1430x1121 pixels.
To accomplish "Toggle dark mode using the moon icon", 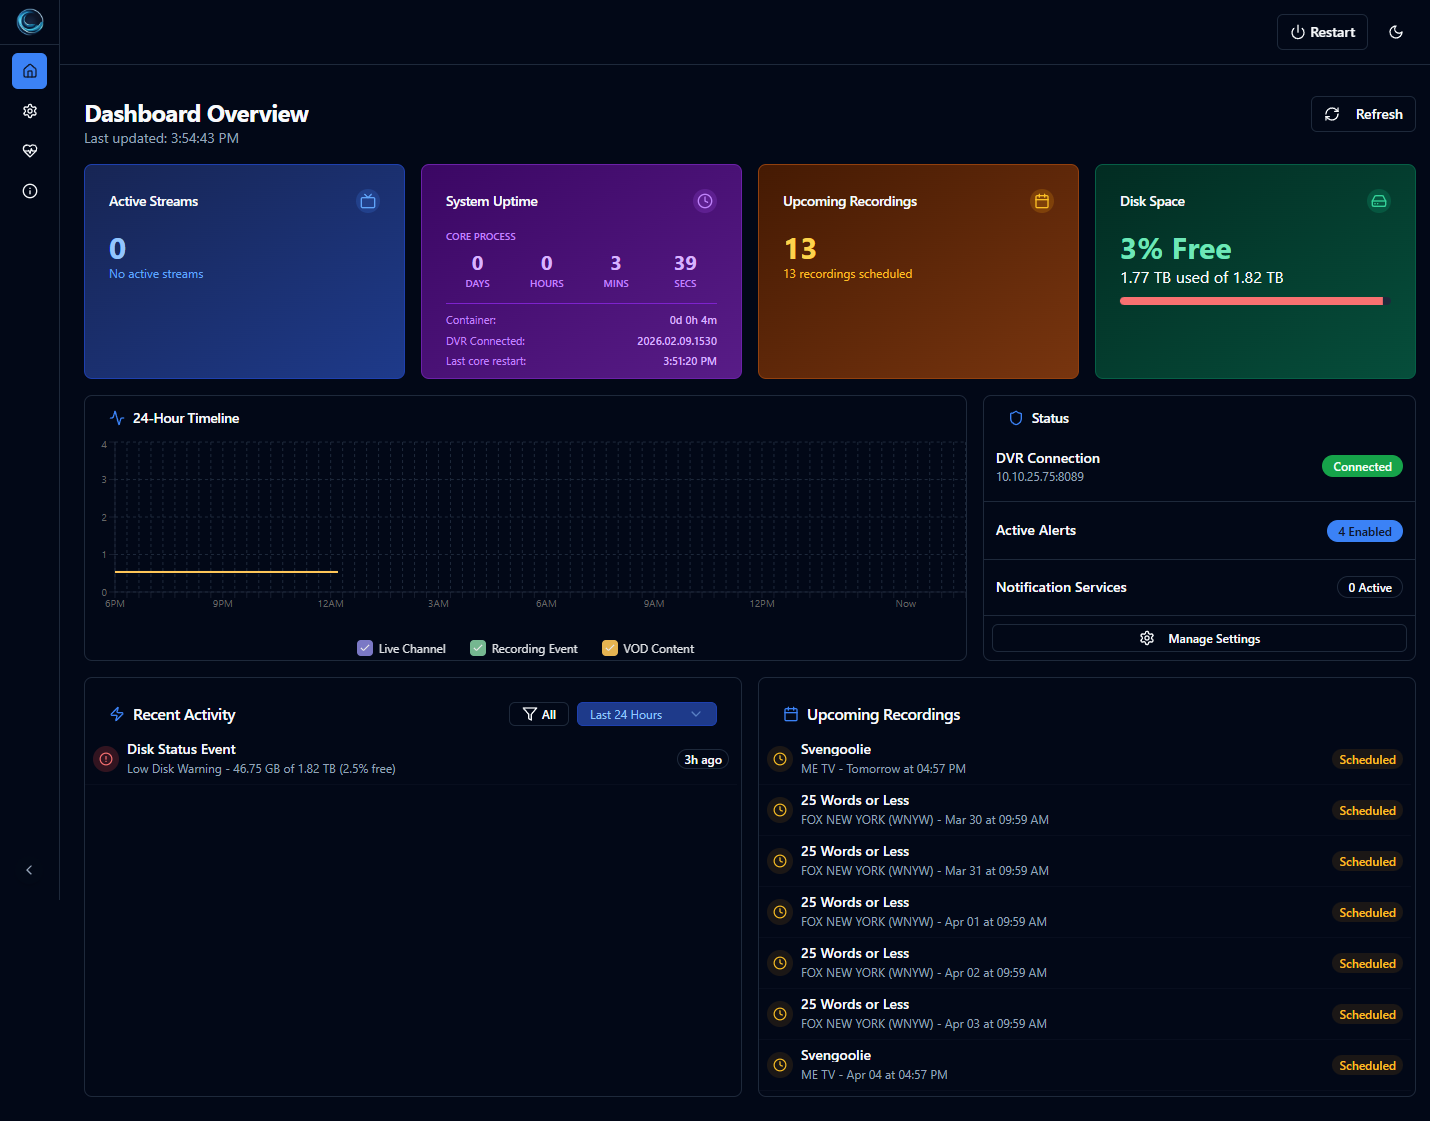I will click(1396, 31).
